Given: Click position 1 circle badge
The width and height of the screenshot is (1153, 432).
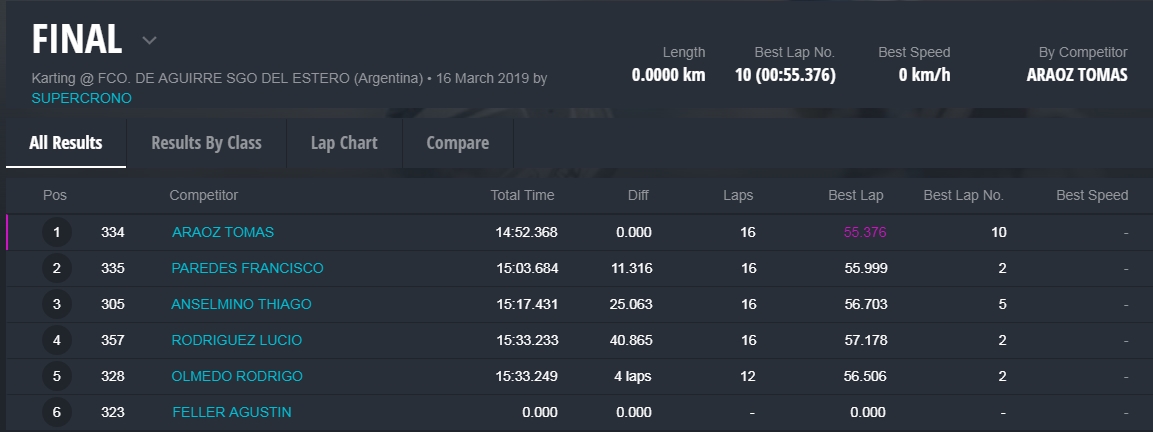Looking at the screenshot, I should [57, 232].
